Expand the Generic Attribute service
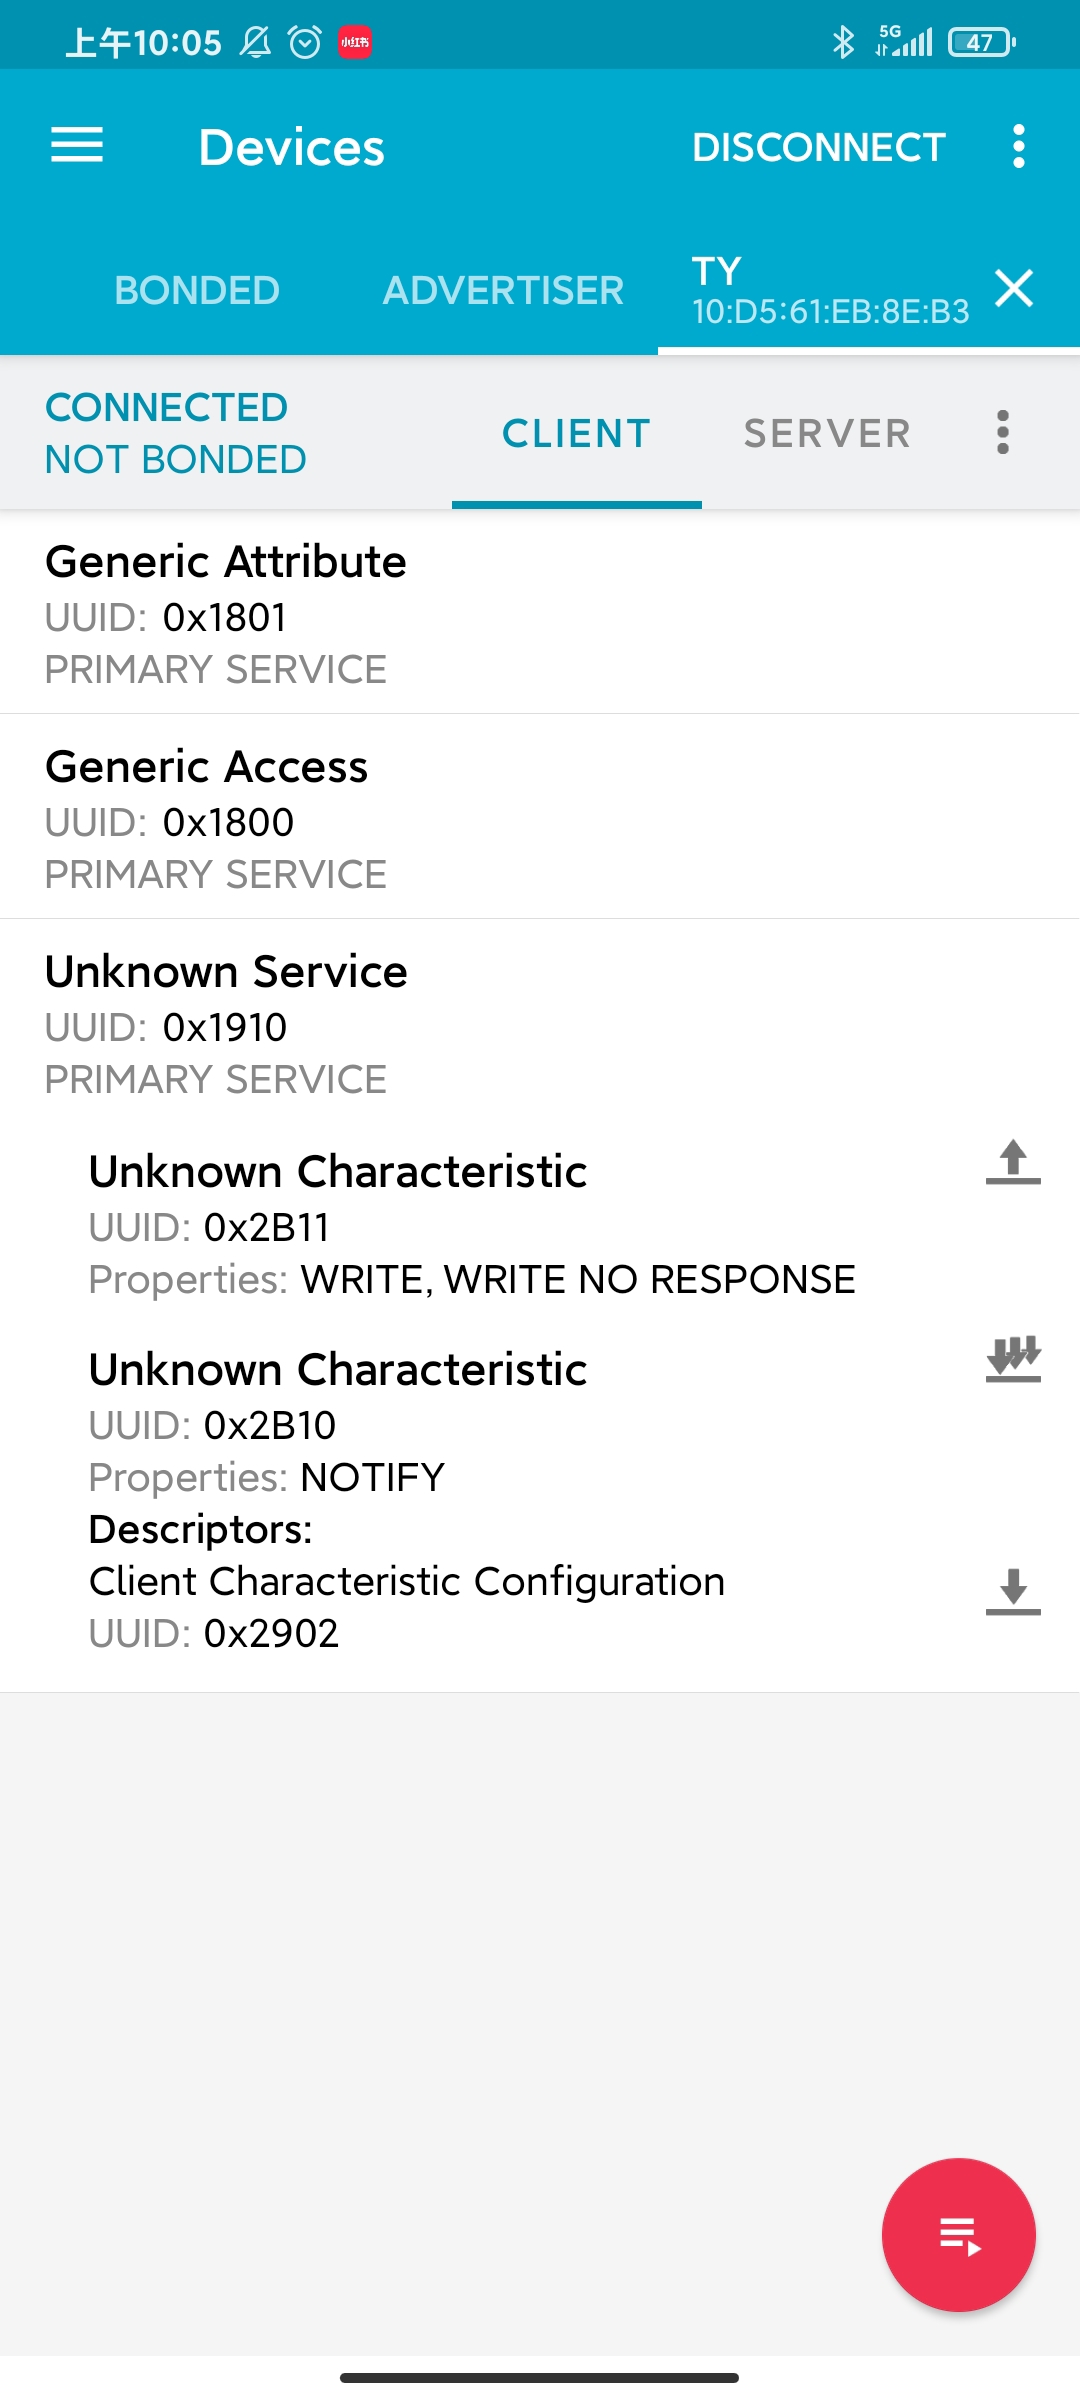This screenshot has width=1080, height=2400. coord(540,613)
